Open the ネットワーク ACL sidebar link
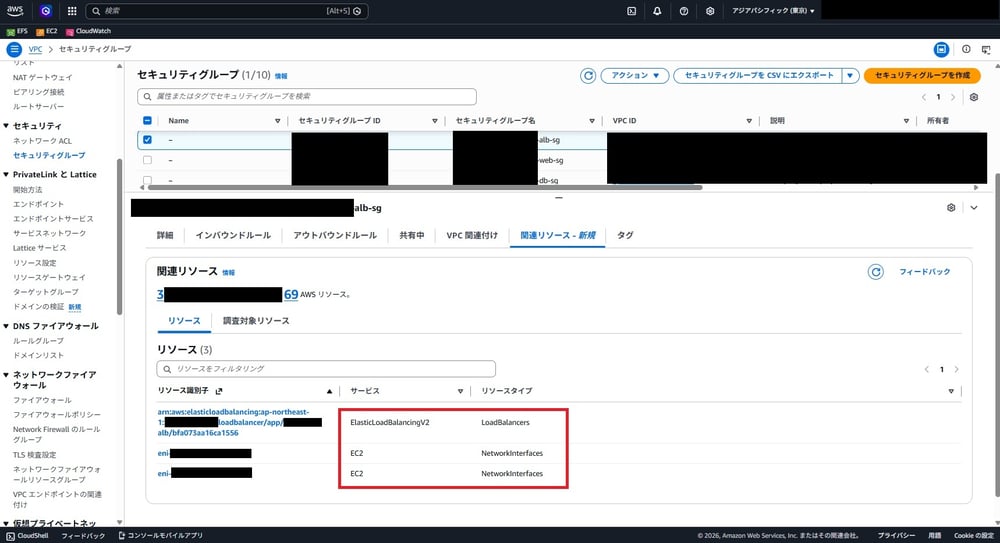This screenshot has width=1000, height=543. (42, 141)
